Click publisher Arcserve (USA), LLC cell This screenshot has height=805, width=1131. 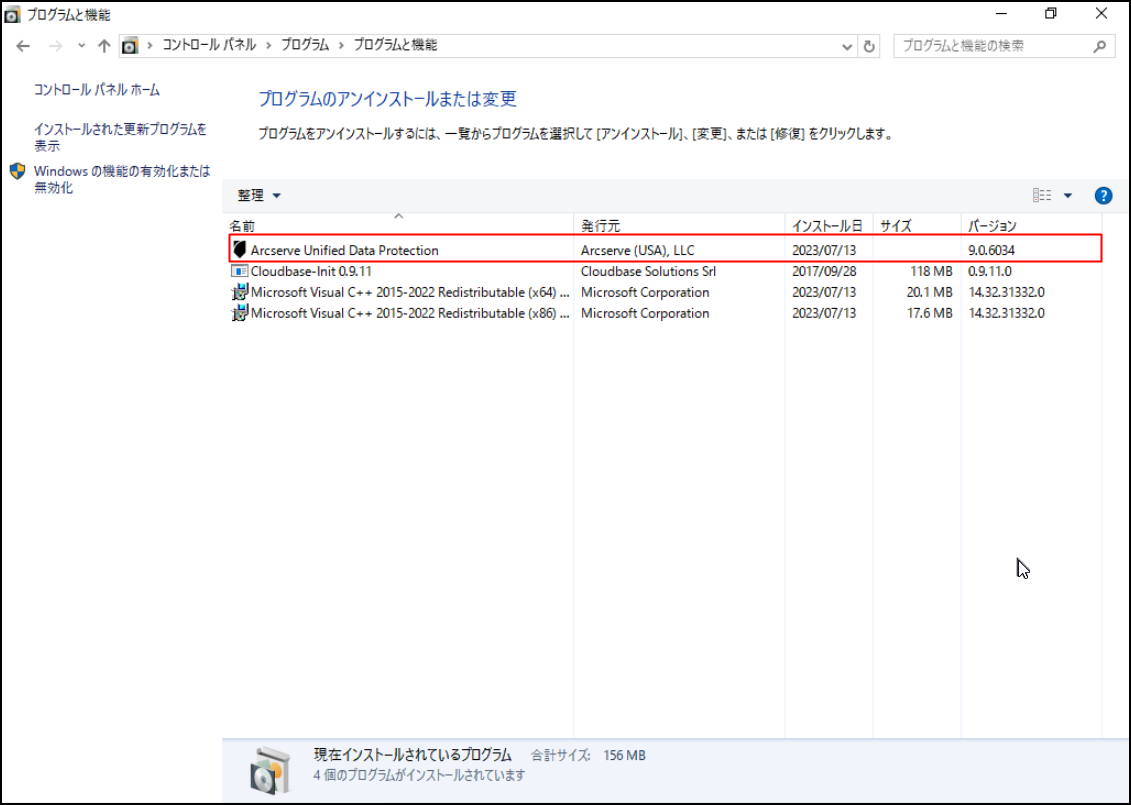click(638, 250)
